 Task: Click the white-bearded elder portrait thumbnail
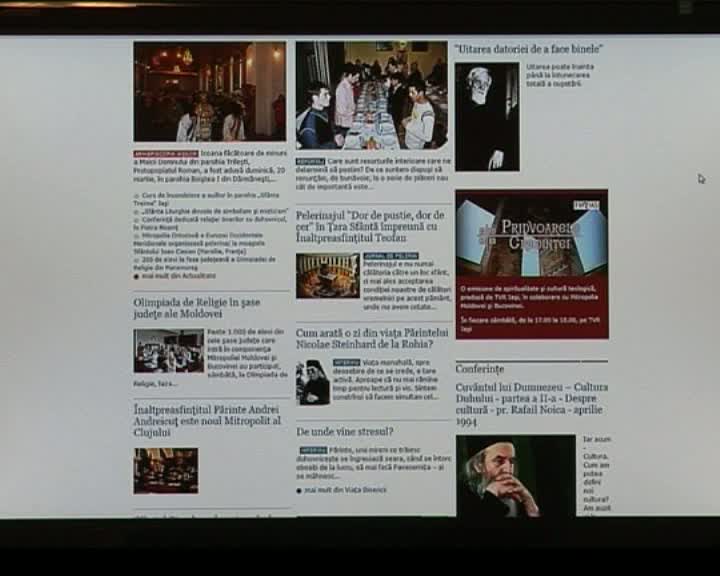click(487, 117)
